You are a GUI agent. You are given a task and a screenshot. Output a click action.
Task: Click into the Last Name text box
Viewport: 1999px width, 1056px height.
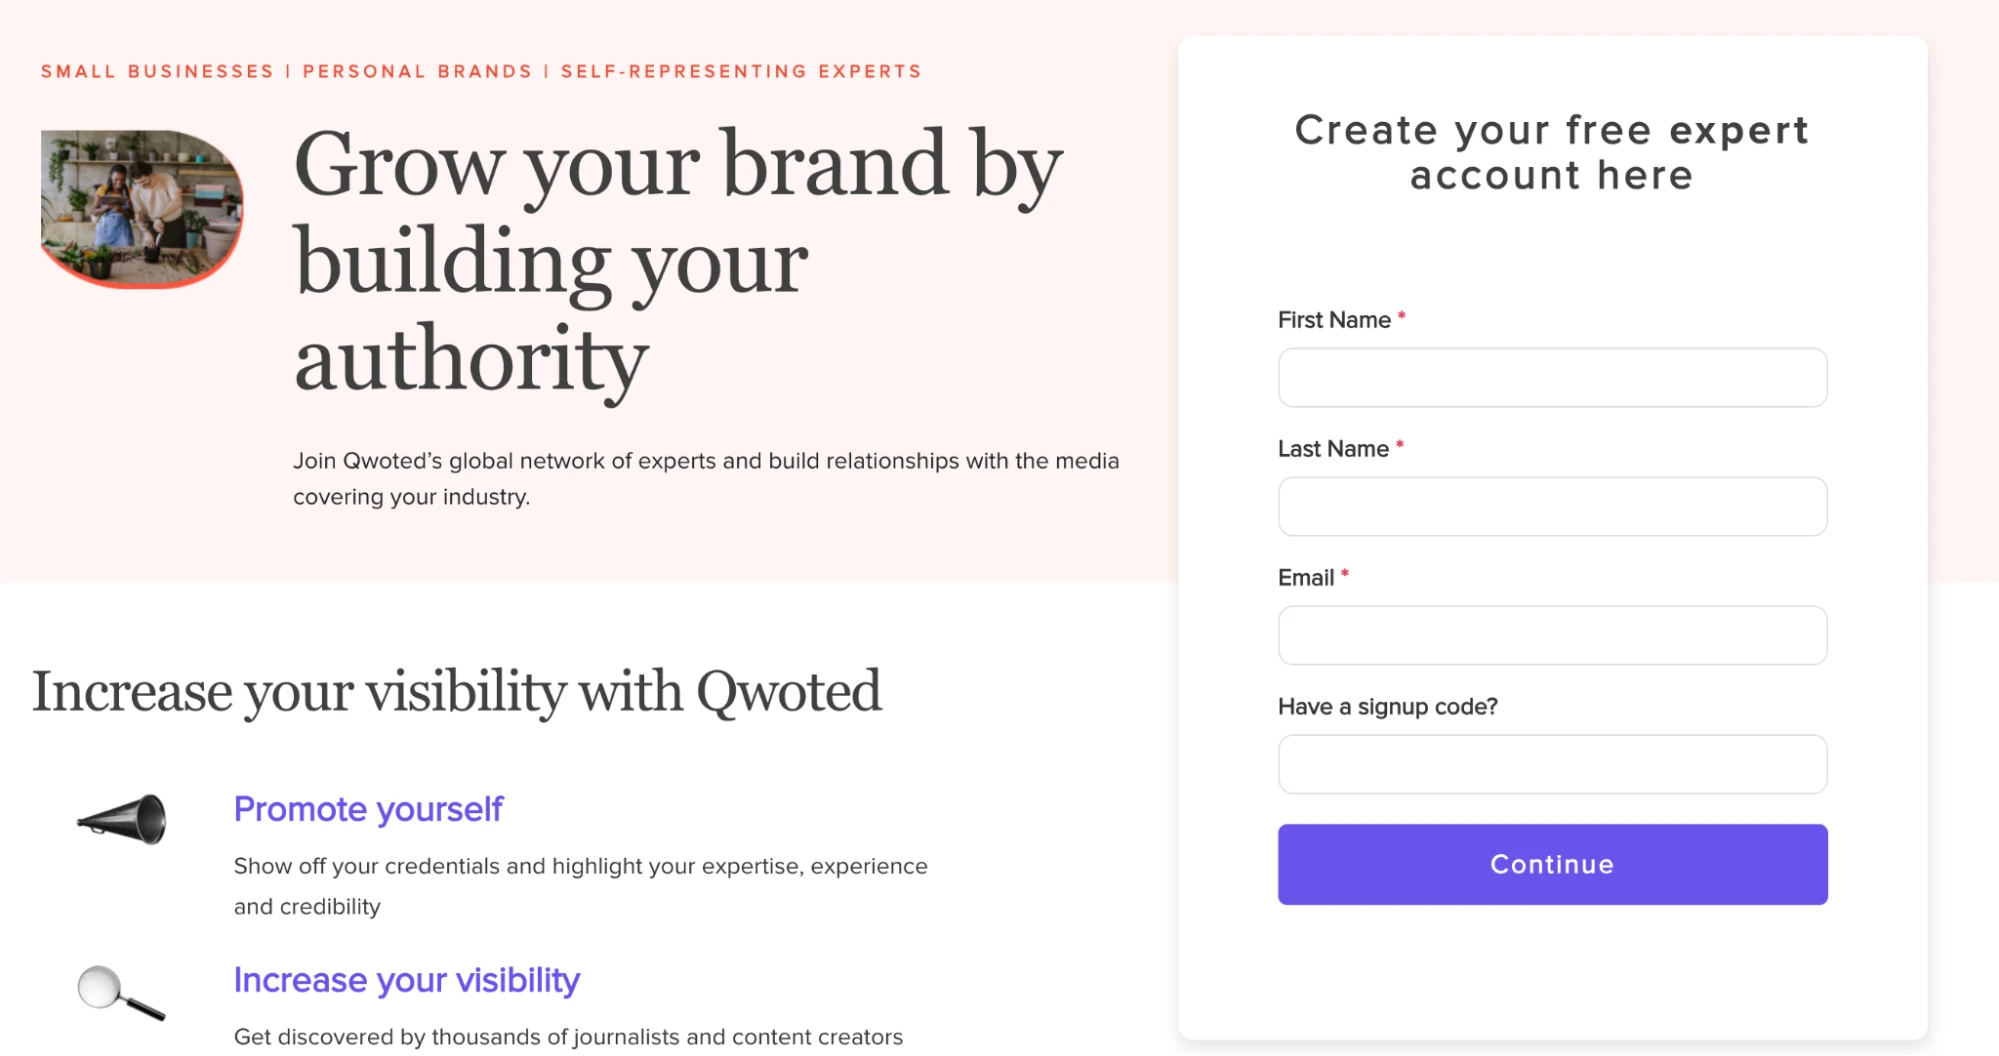tap(1551, 507)
